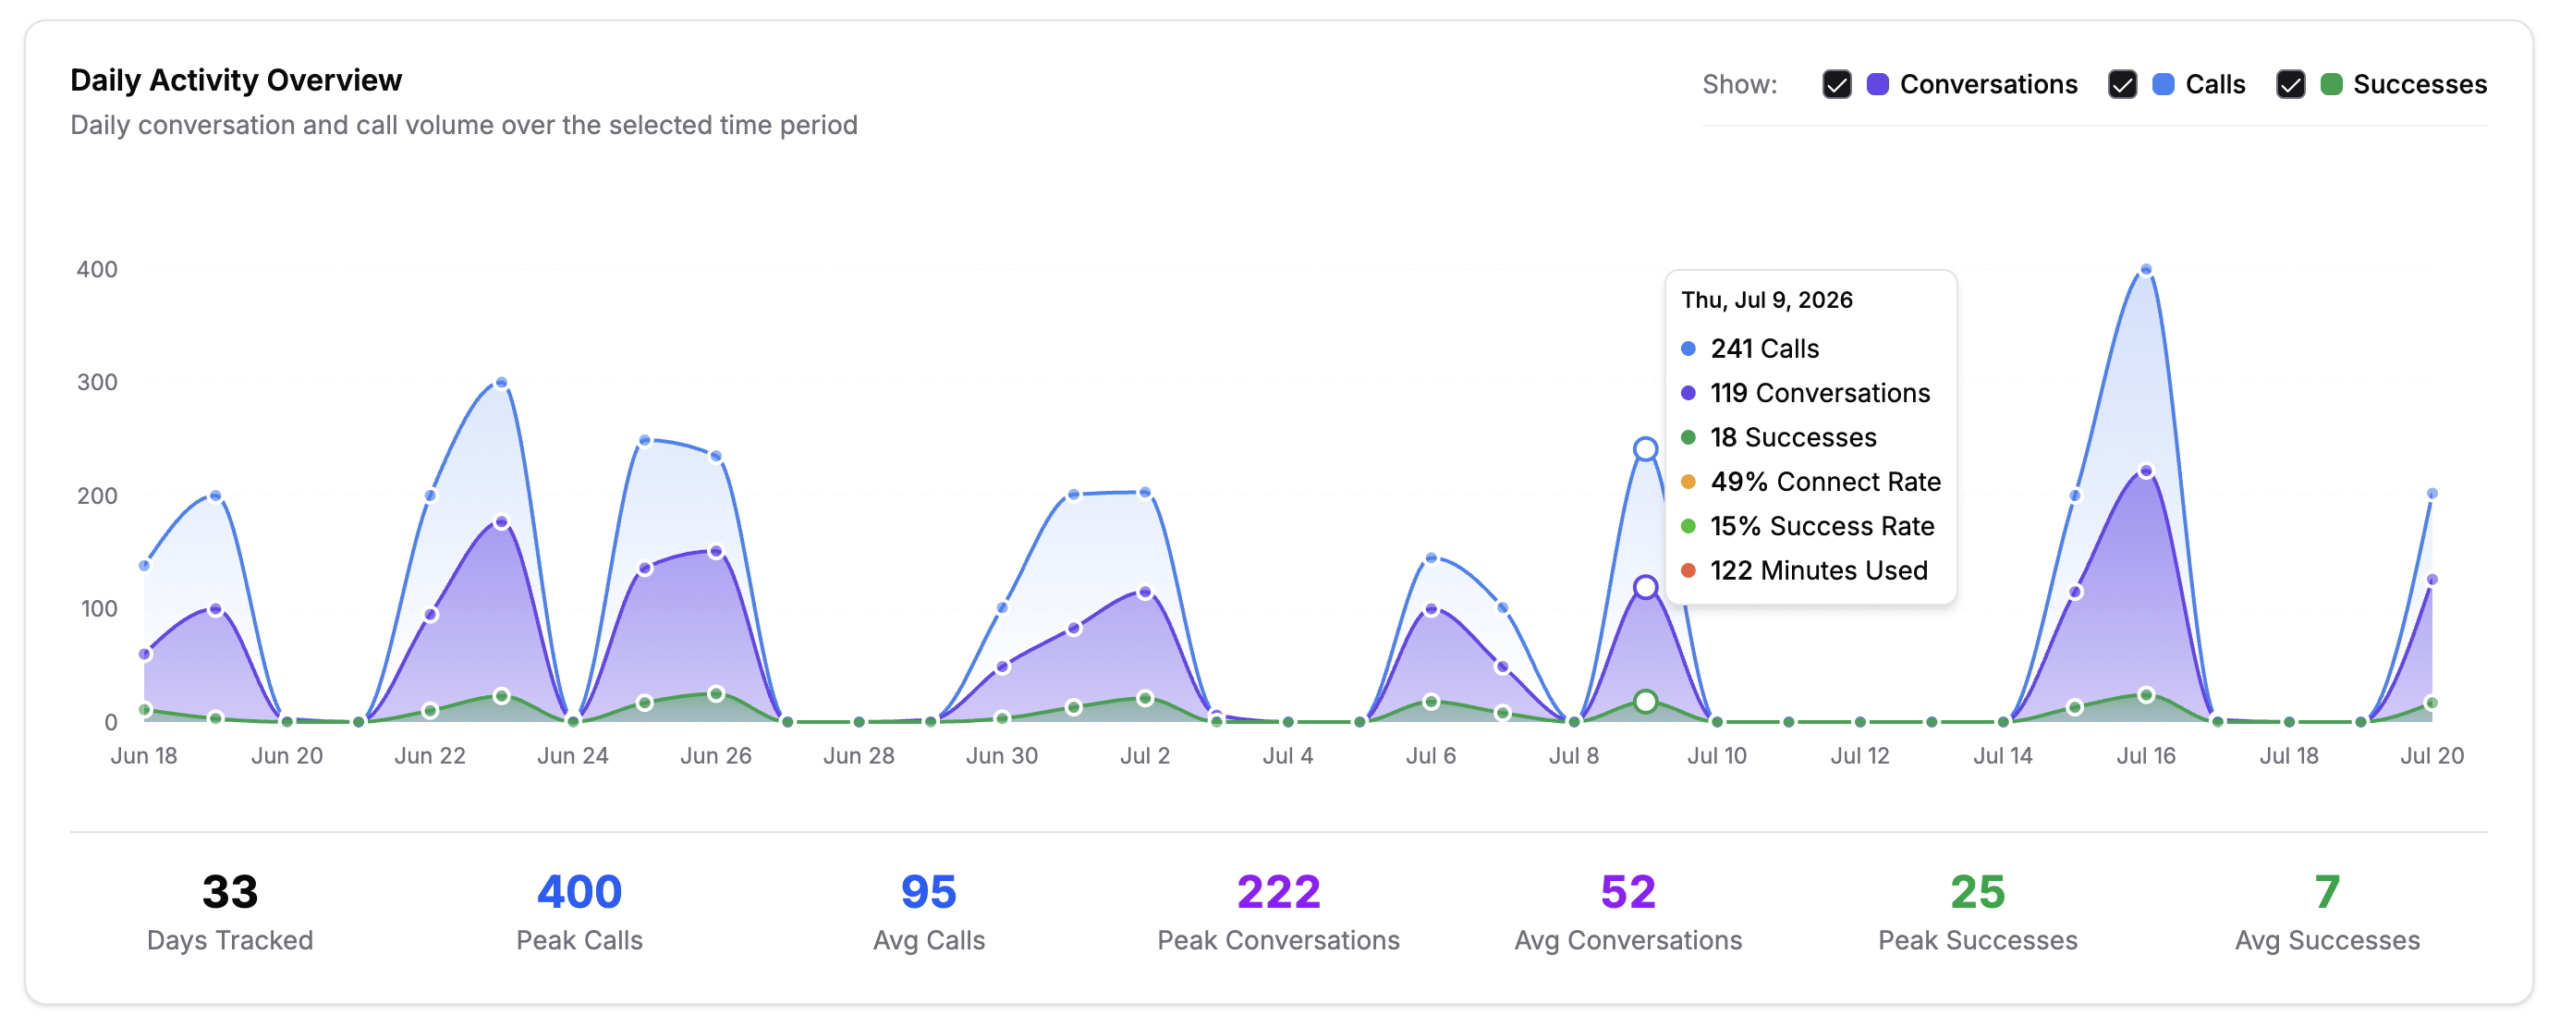This screenshot has width=2560, height=1028.
Task: Click the Daily Activity Overview title
Action: [236, 80]
